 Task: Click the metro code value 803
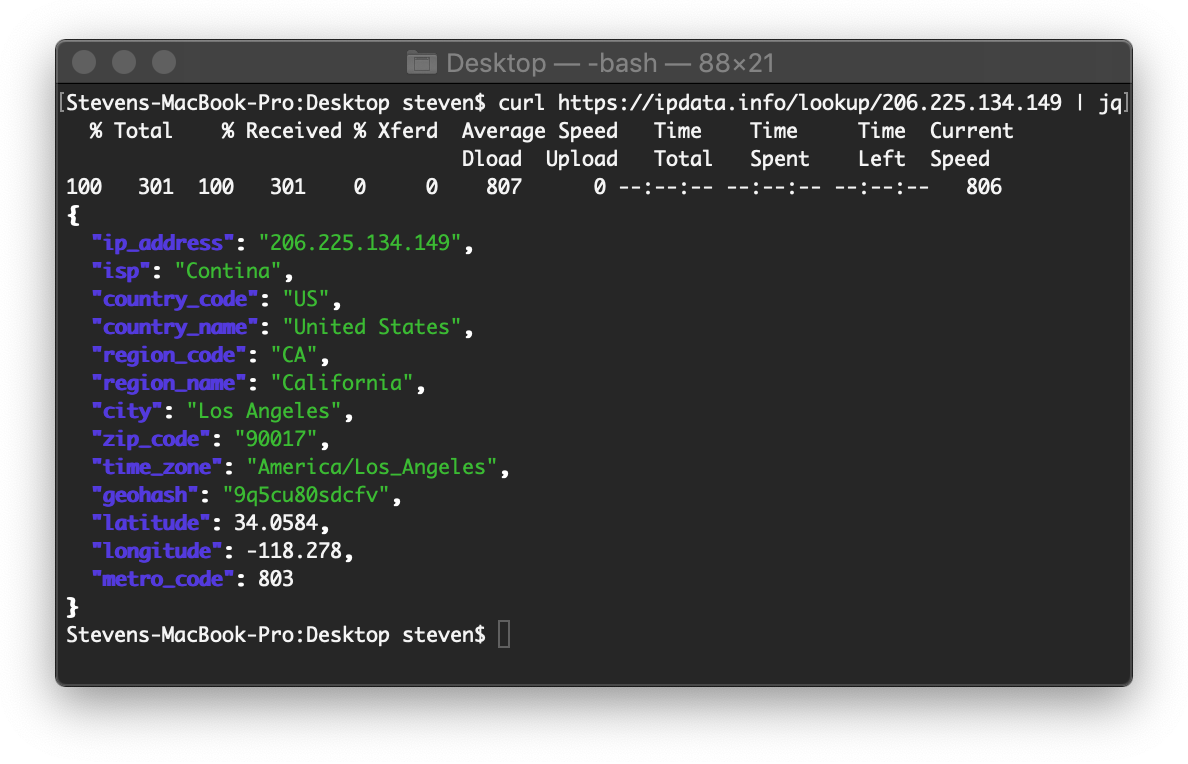(276, 579)
